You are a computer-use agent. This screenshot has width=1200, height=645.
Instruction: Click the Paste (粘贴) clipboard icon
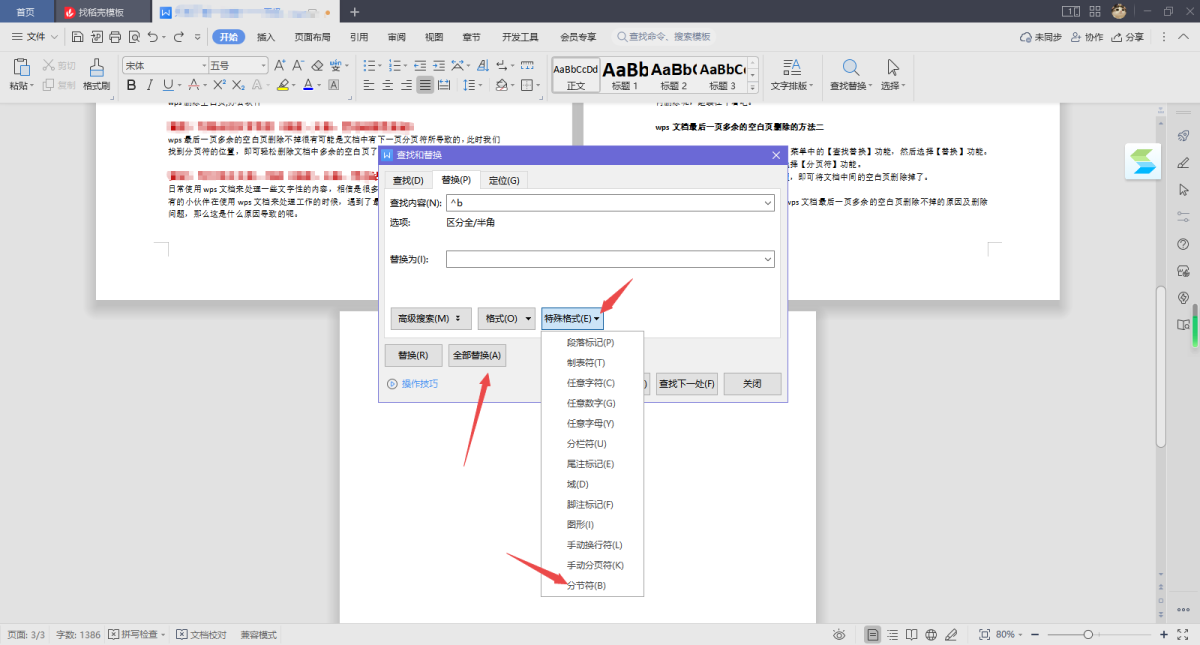(21, 68)
